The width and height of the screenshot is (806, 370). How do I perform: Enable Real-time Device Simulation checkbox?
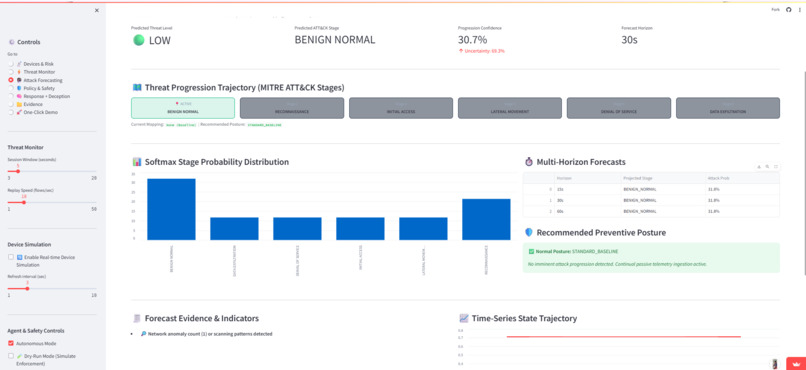click(11, 257)
